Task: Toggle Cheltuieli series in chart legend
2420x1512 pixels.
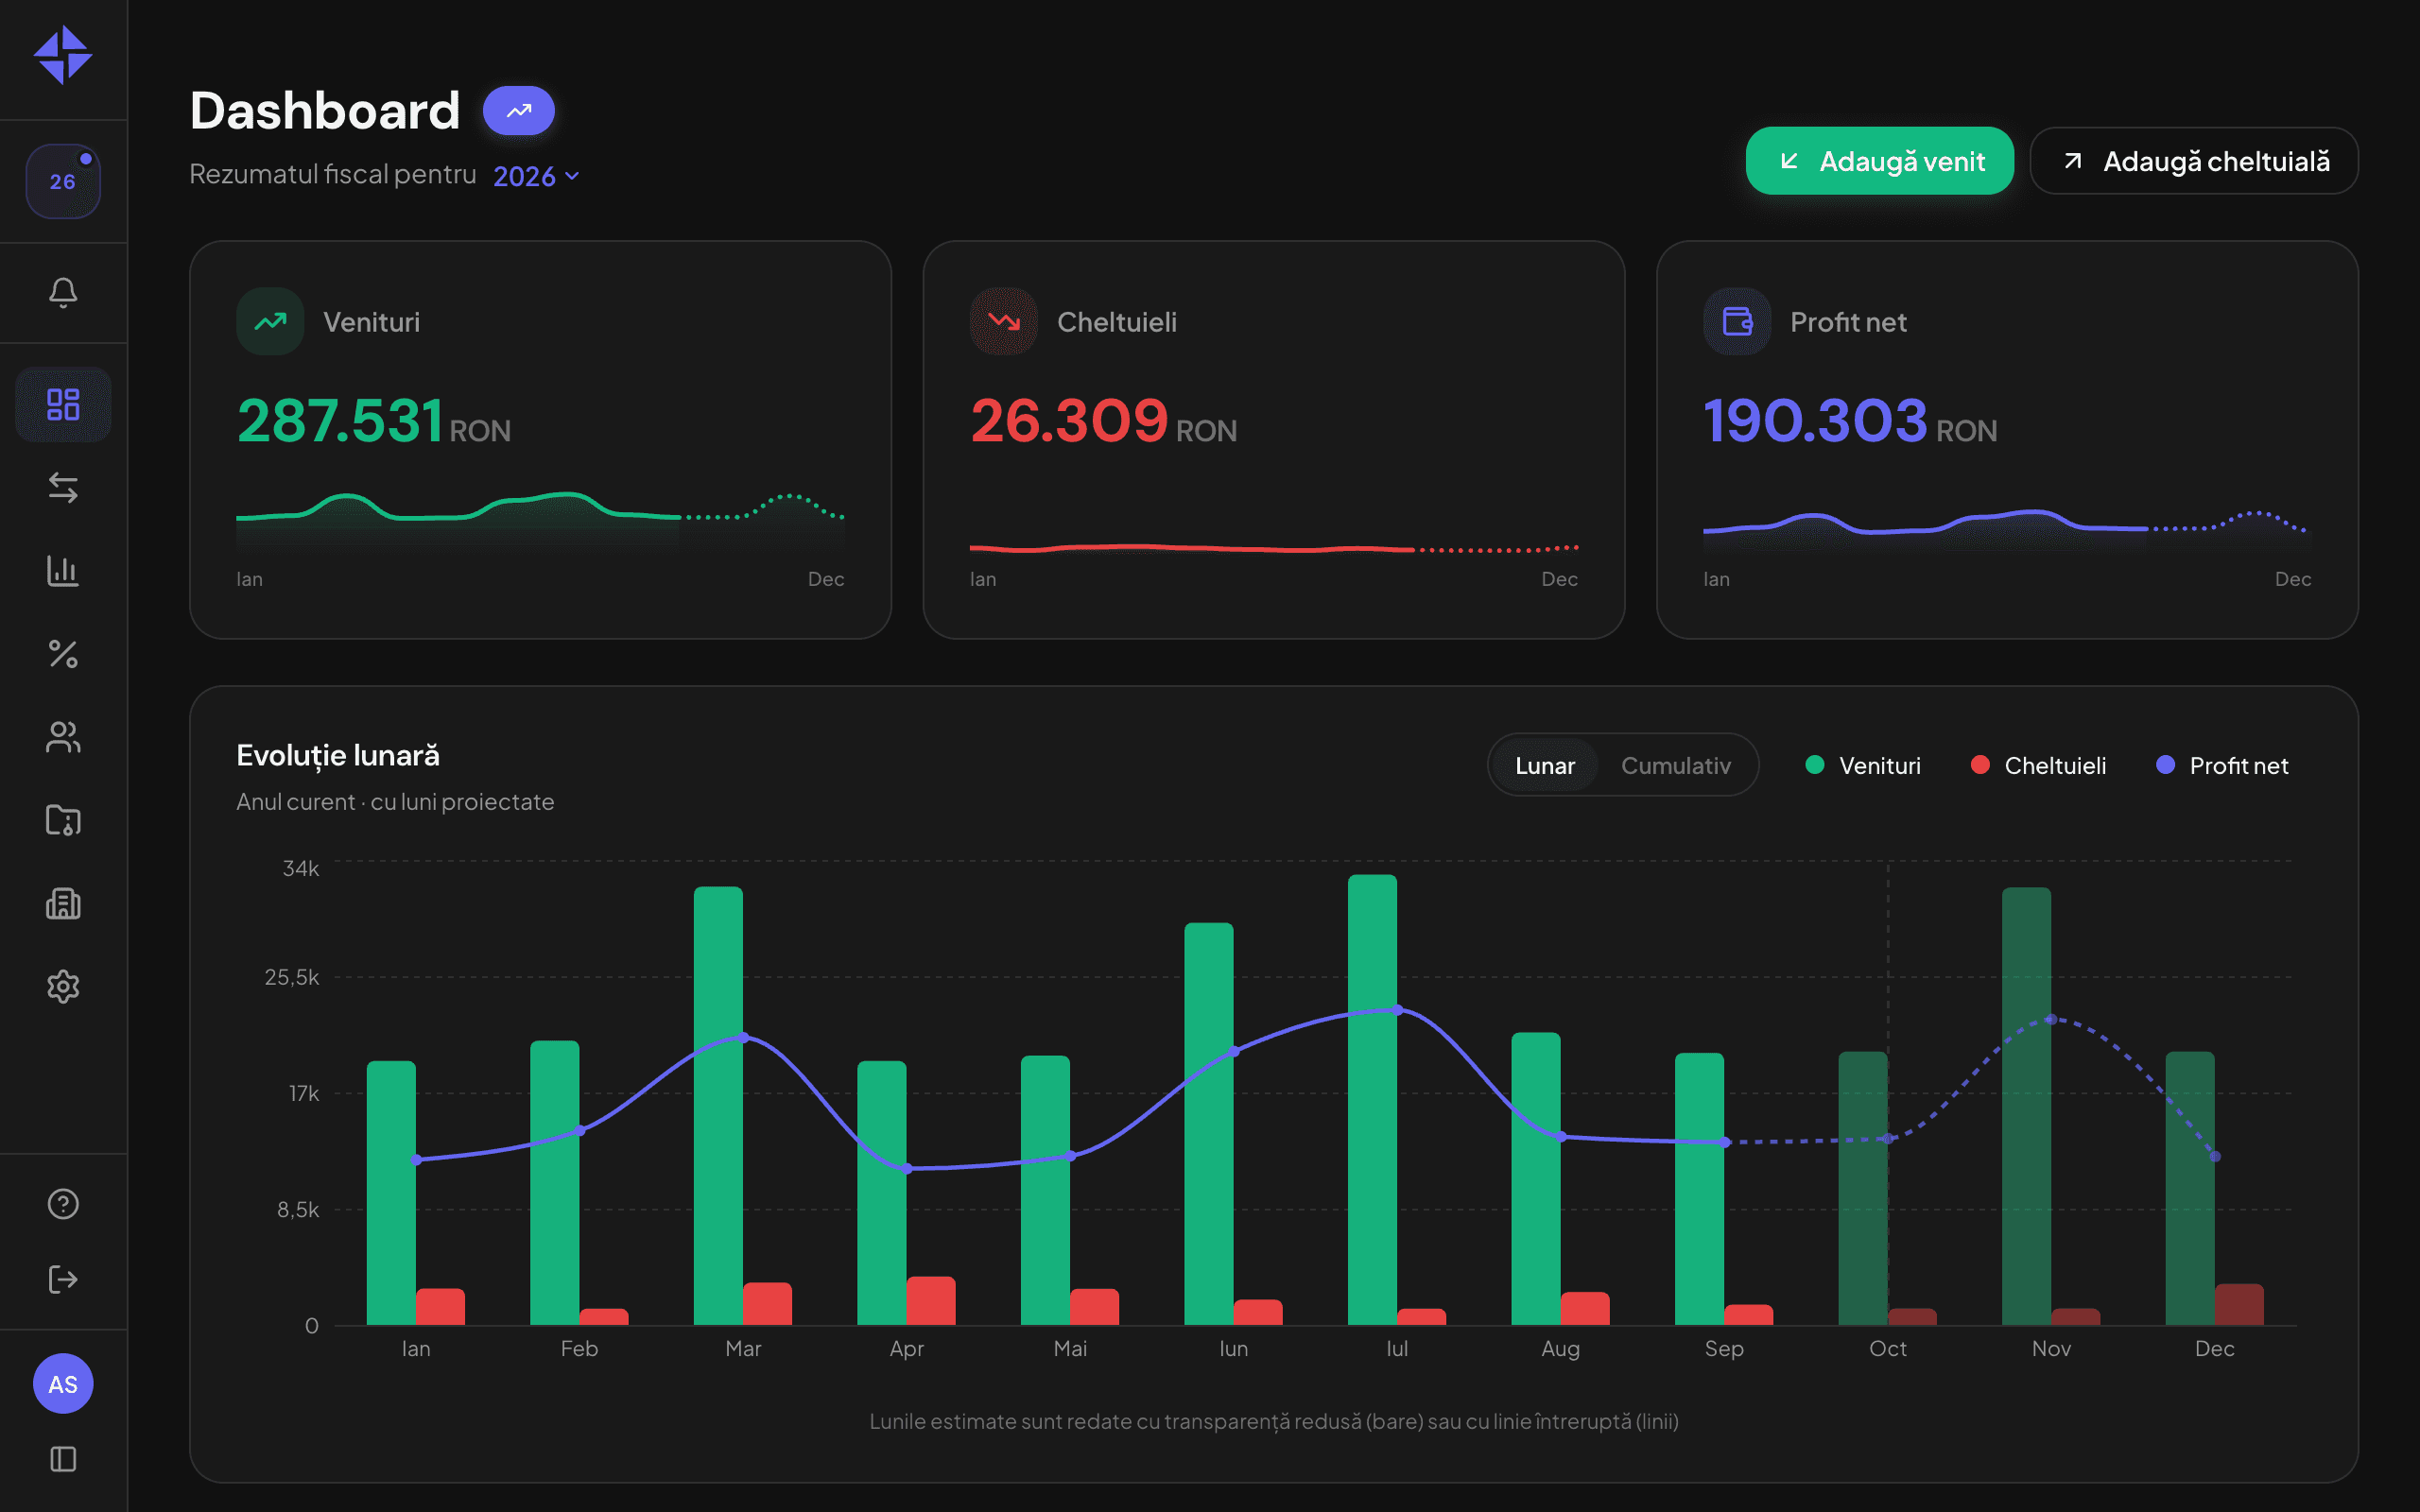Action: coord(2038,765)
